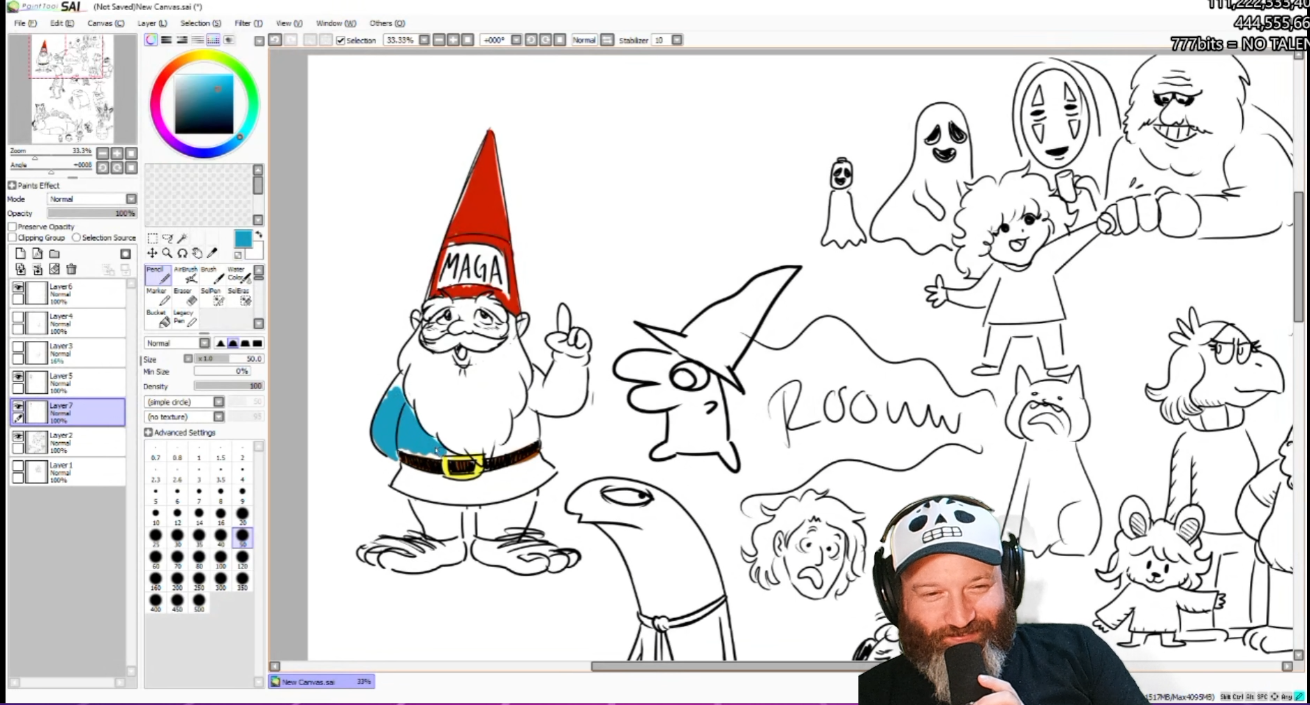Screen dimensions: 1310x705
Task: Select the Eyedropper color picker tool
Action: tap(212, 253)
